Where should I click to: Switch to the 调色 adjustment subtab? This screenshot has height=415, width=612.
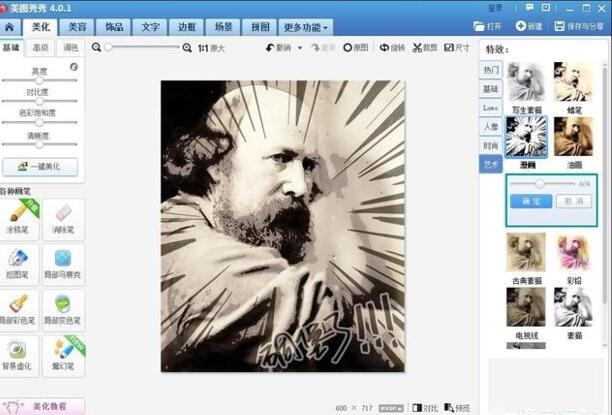(71, 48)
